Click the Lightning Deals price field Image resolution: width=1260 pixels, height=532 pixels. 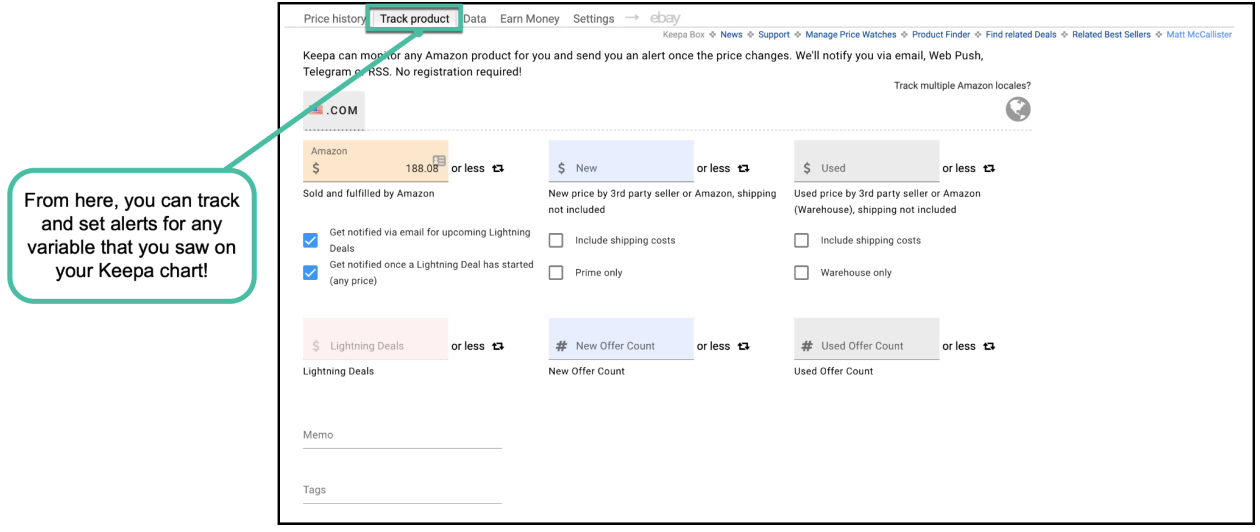[375, 339]
